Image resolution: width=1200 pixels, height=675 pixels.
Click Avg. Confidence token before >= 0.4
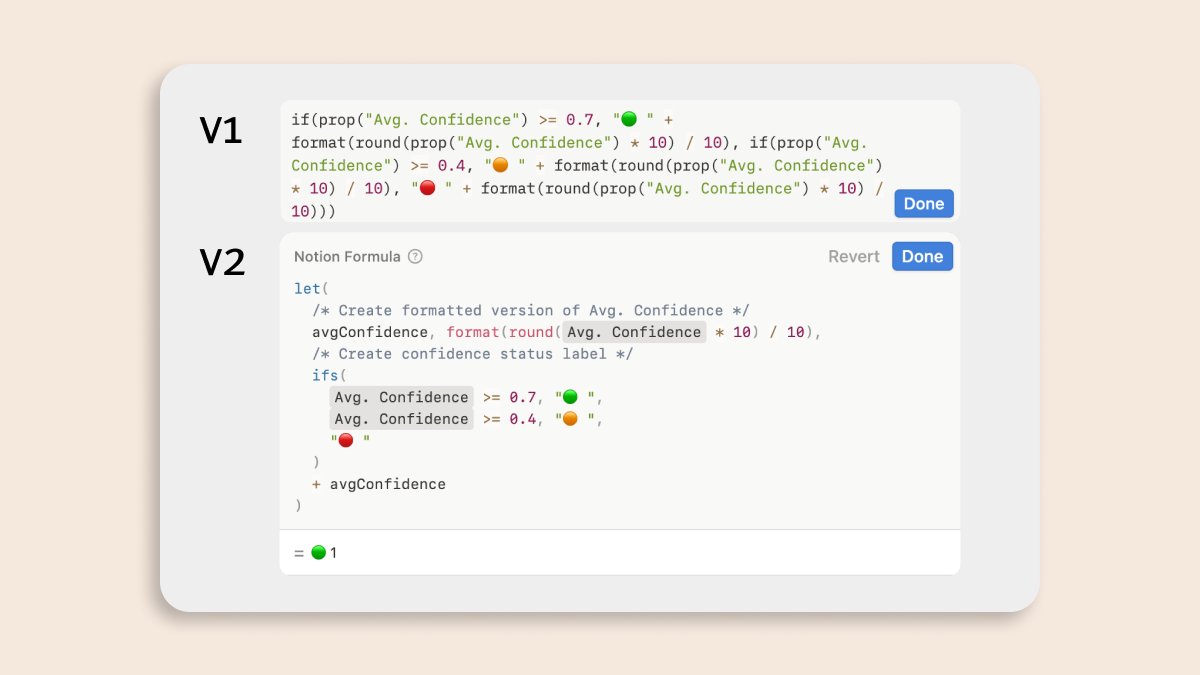[x=402, y=419]
